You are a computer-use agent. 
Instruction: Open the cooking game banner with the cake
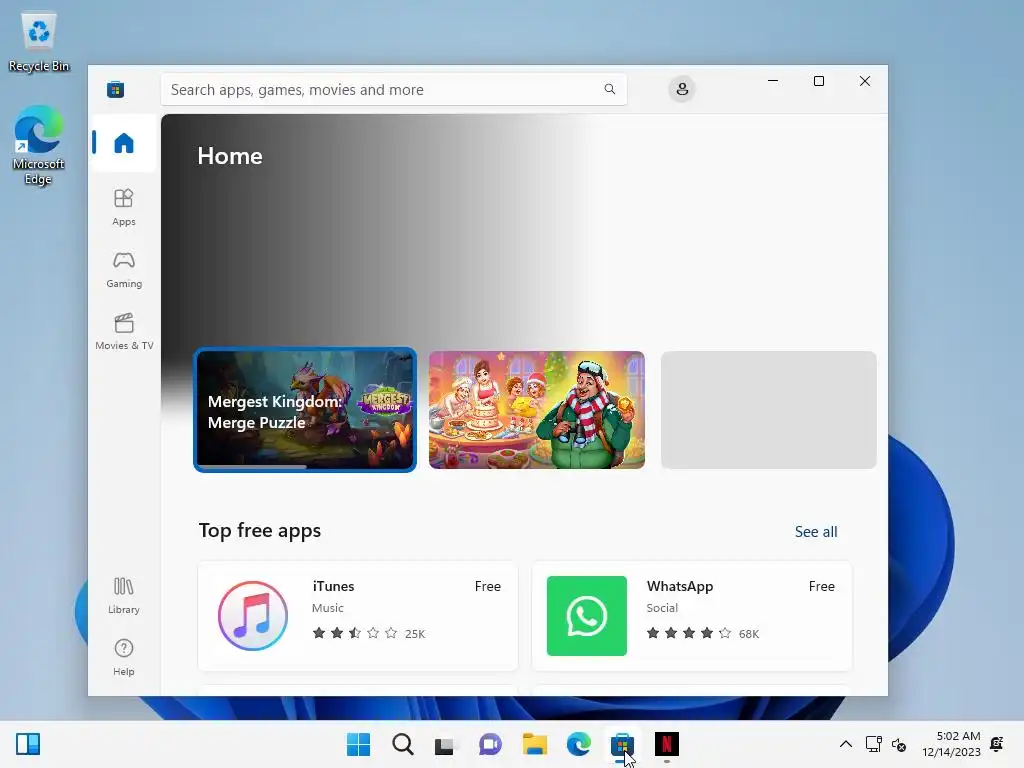537,409
